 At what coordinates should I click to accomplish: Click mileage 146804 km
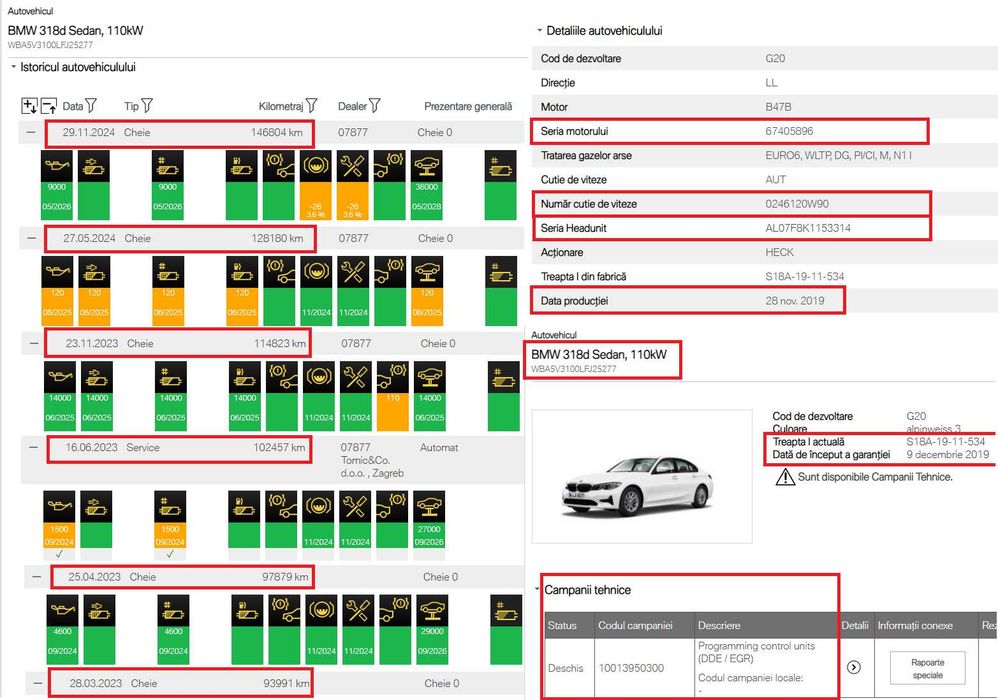(x=276, y=132)
